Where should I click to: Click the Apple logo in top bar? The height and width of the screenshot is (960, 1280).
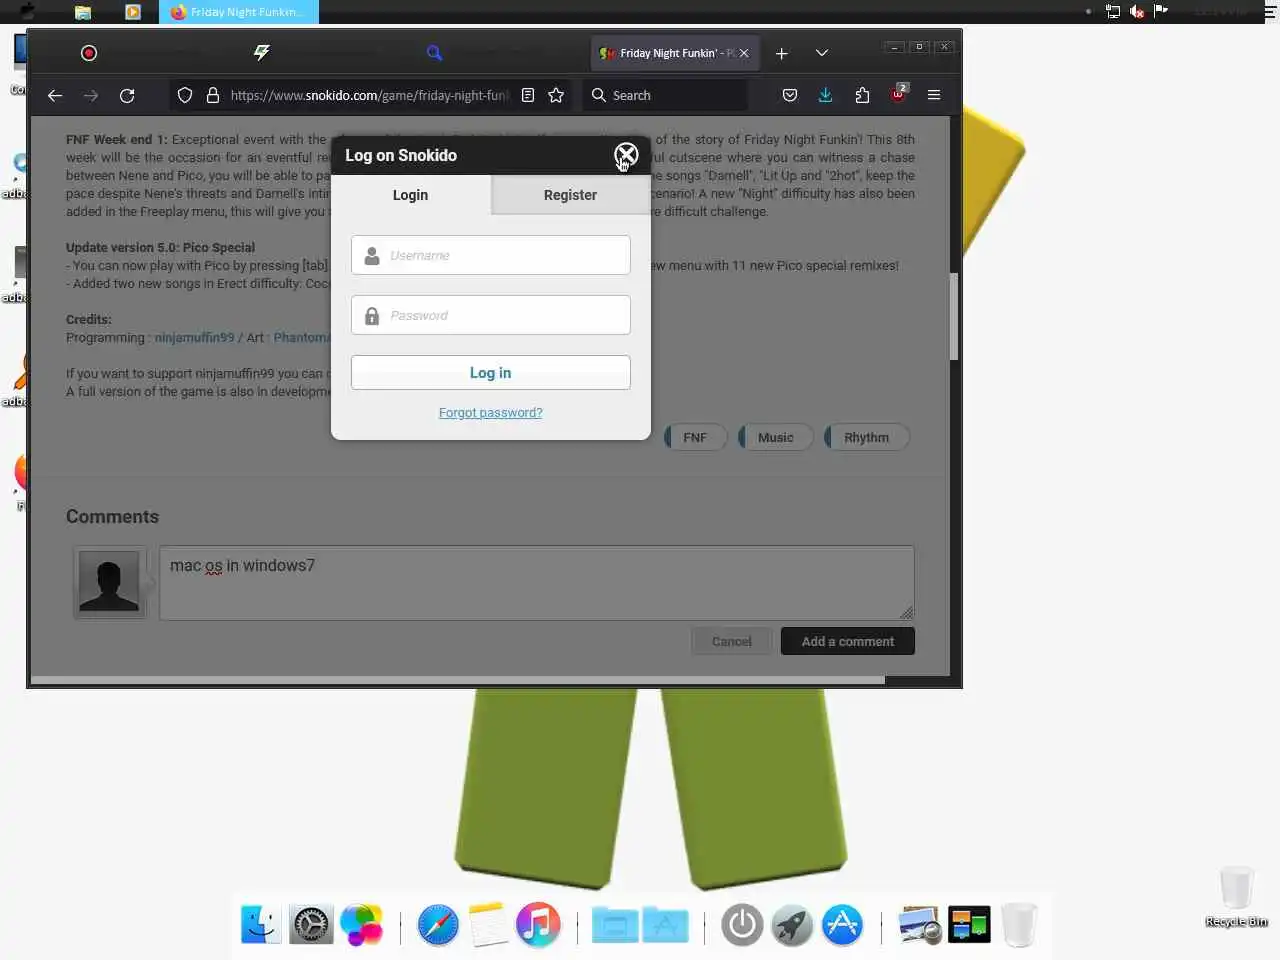click(x=27, y=11)
